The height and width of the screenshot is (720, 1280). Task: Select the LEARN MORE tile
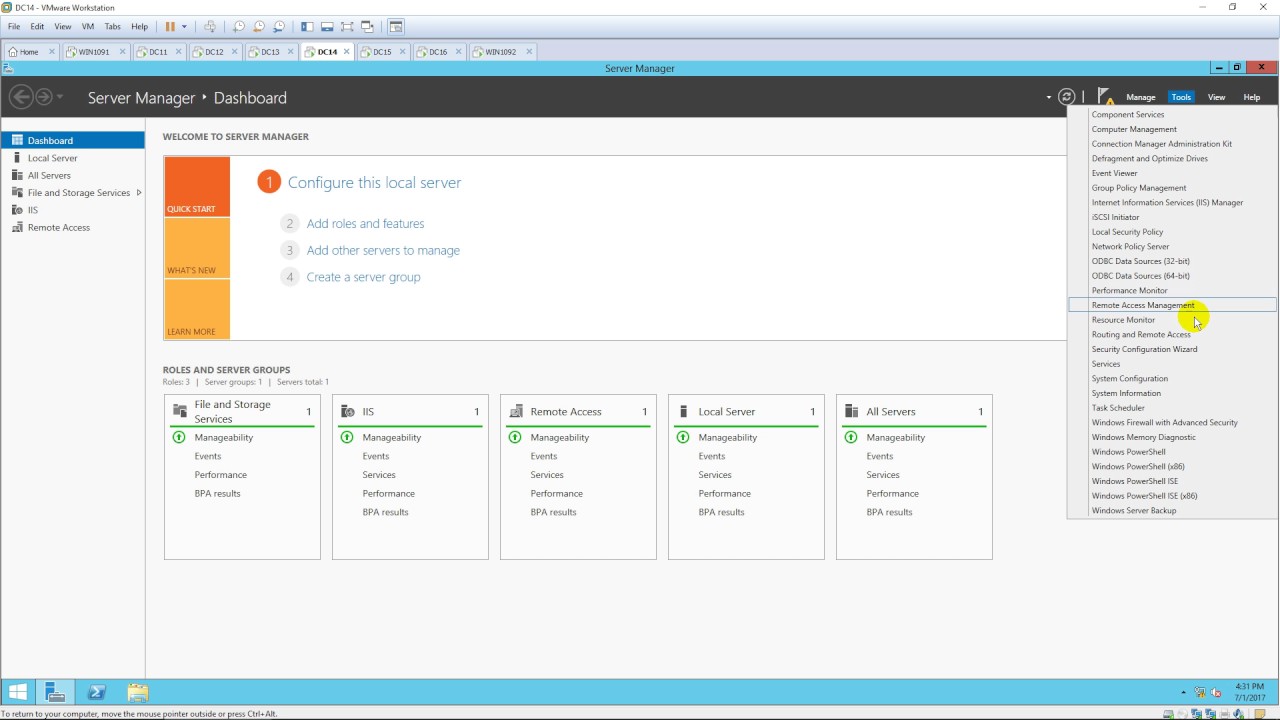coord(197,309)
